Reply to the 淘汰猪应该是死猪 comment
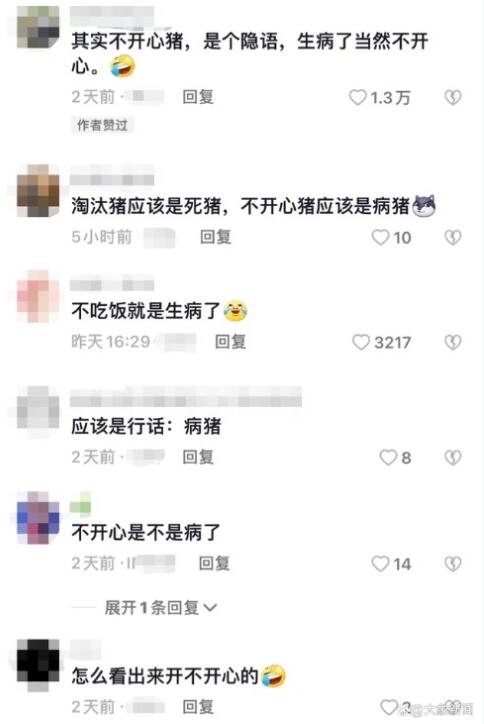Viewport: 484px width, 724px height. (215, 237)
